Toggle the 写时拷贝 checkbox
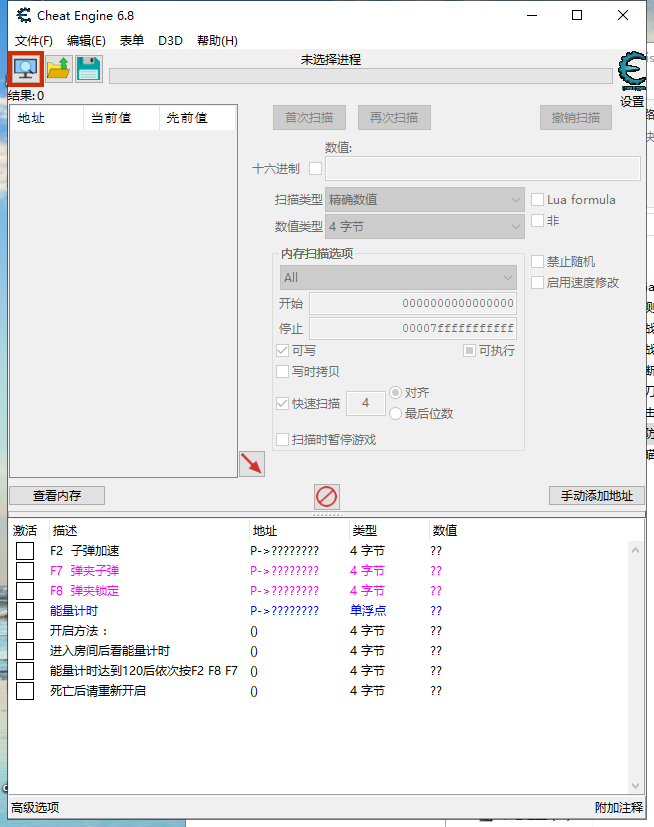The image size is (654, 827). point(283,372)
